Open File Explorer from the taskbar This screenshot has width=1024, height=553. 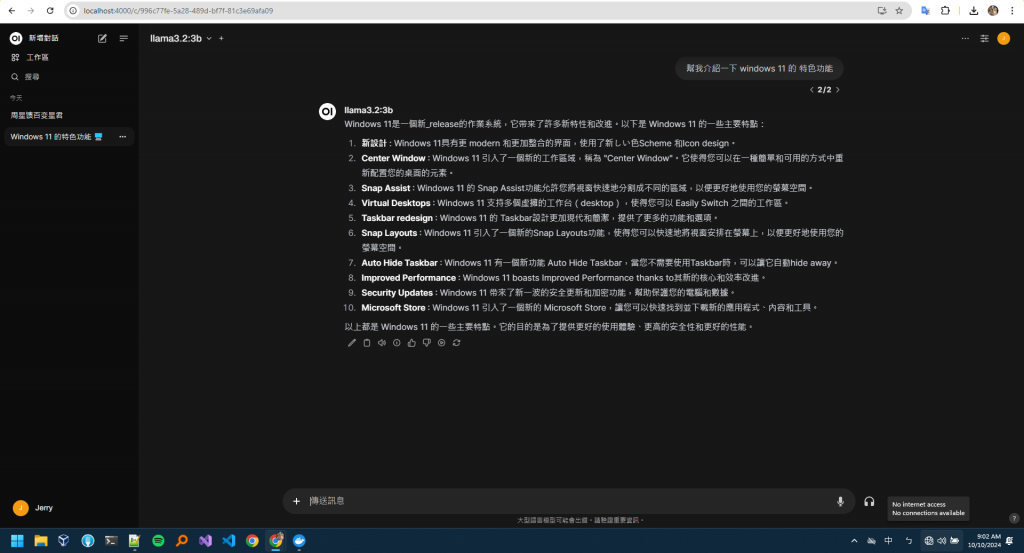click(40, 541)
